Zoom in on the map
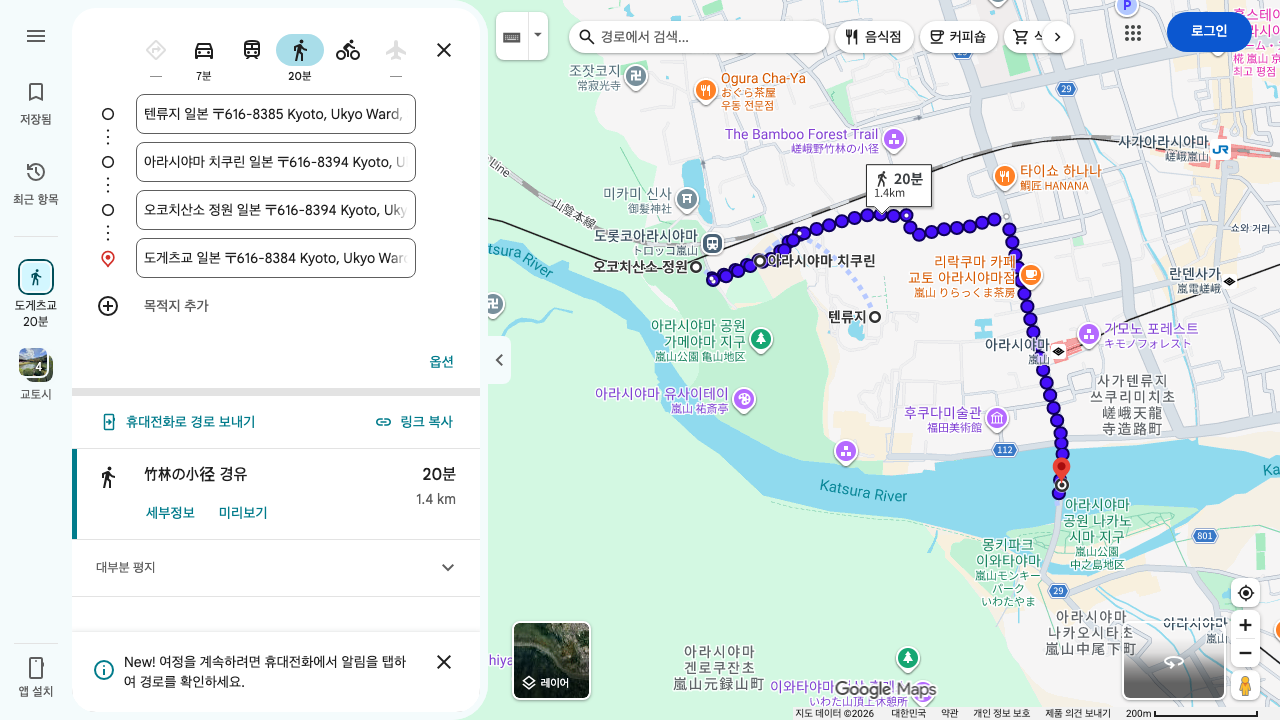 1245,626
